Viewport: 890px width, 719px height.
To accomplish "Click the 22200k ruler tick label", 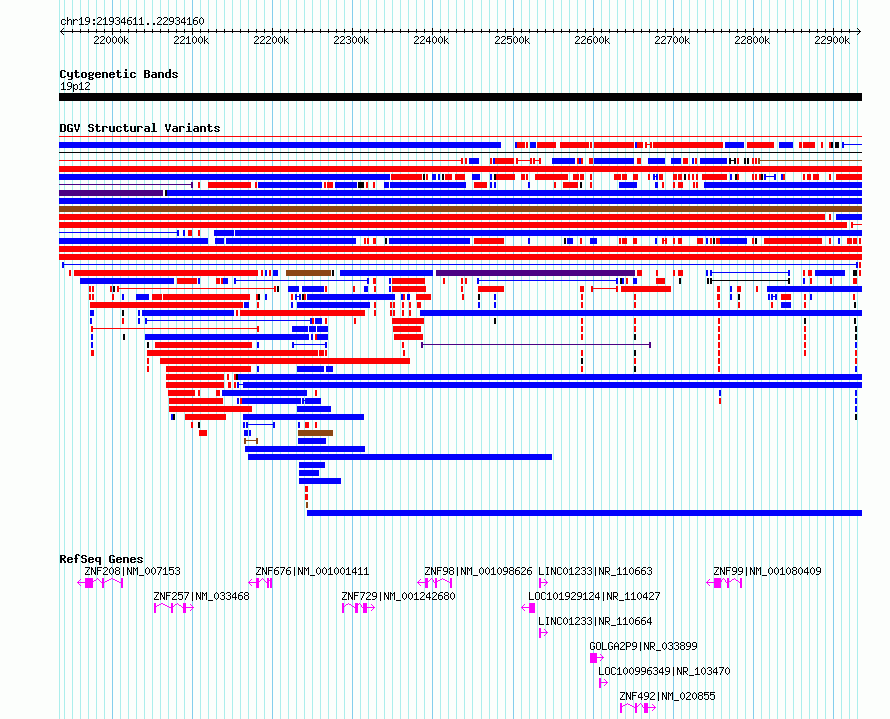I will [271, 40].
